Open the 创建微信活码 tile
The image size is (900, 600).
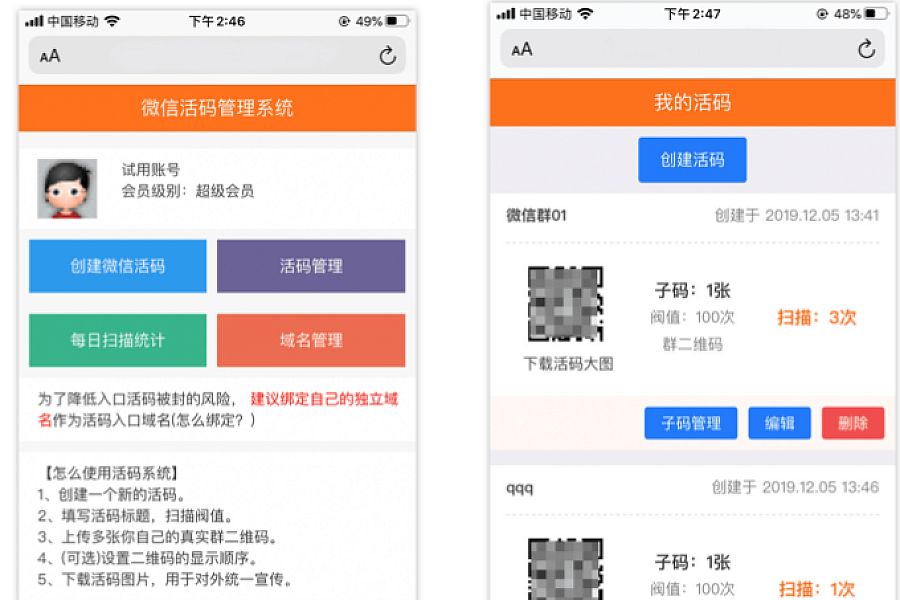118,266
